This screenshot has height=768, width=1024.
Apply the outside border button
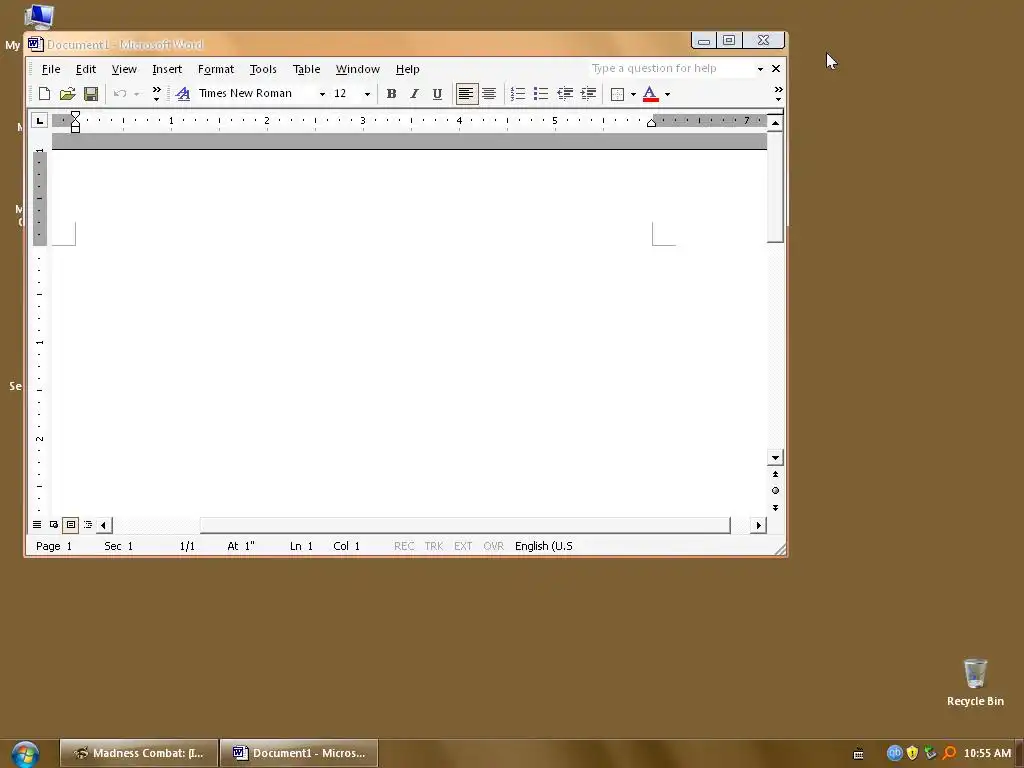(617, 94)
